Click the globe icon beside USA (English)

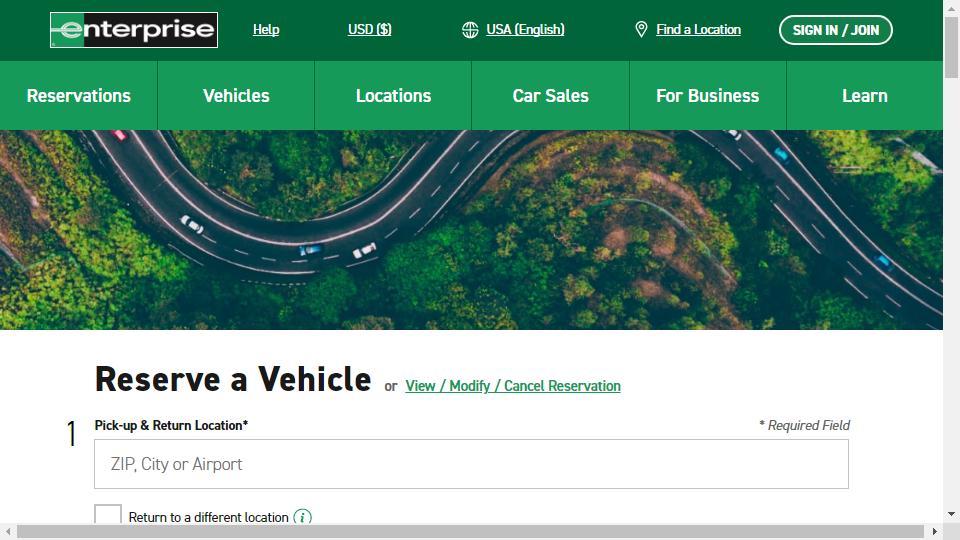point(470,29)
